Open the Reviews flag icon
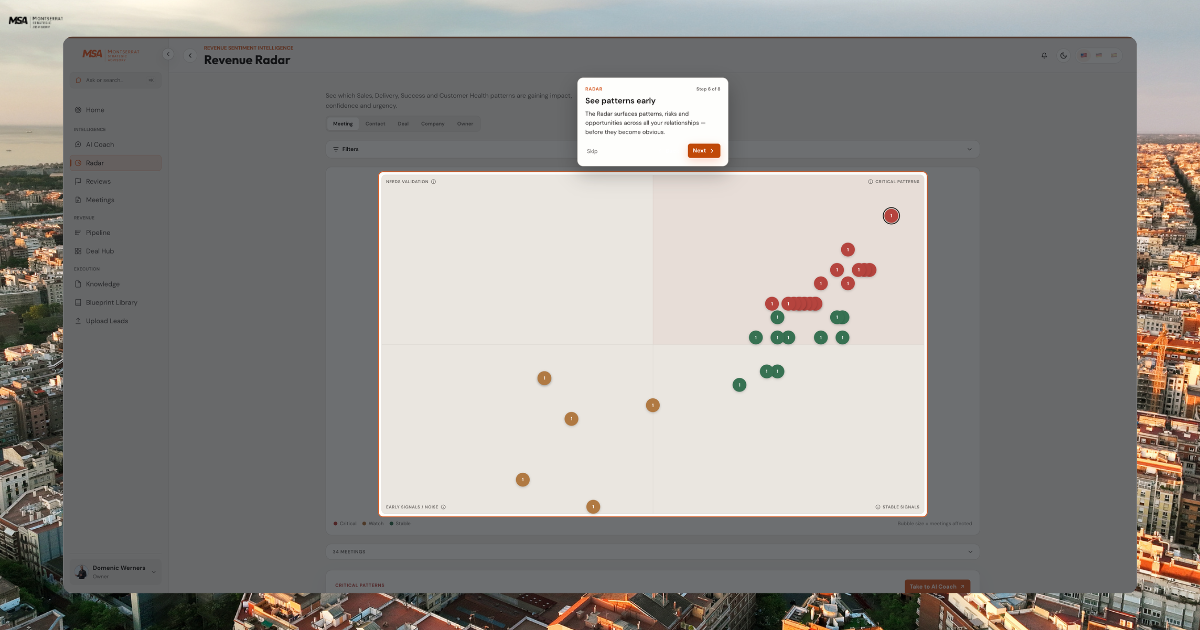This screenshot has height=630, width=1200. tap(78, 182)
